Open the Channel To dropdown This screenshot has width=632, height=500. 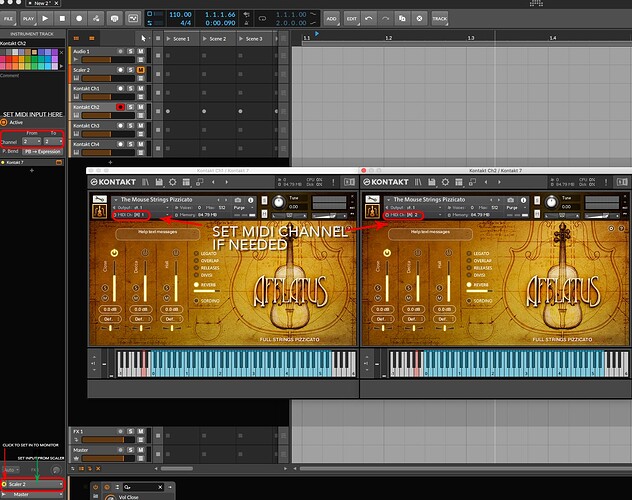pyautogui.click(x=53, y=141)
